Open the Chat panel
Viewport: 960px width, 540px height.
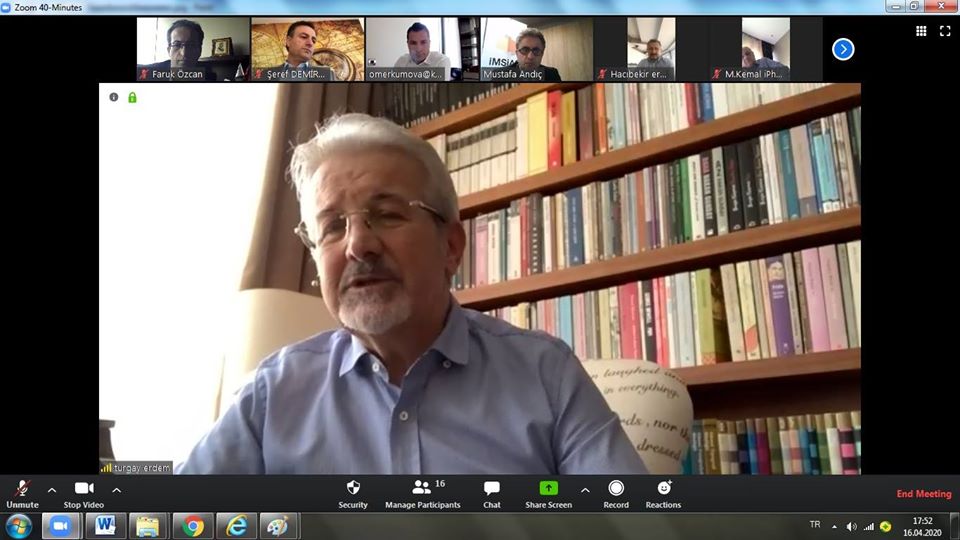tap(491, 492)
